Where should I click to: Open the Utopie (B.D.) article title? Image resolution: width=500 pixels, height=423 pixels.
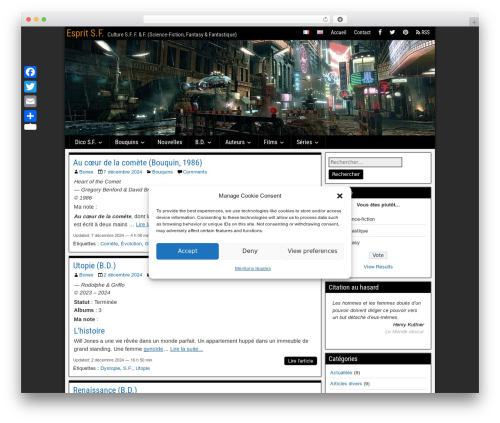pos(94,266)
